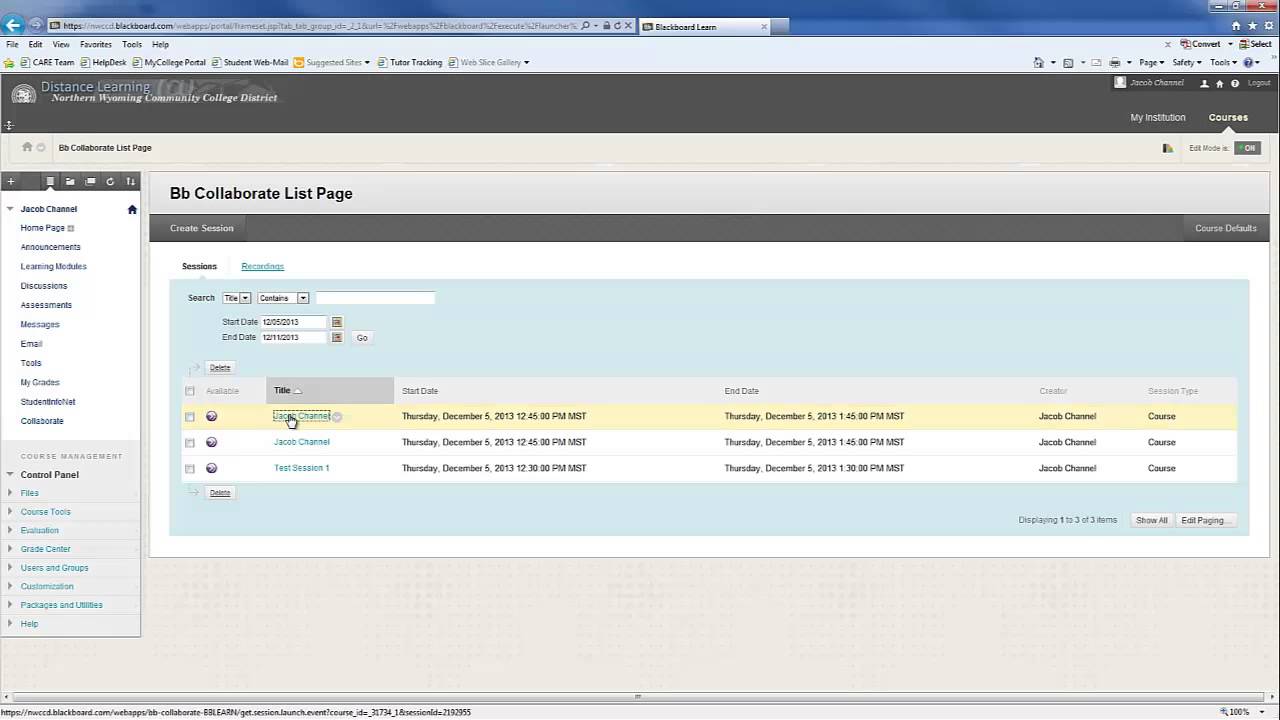1280x720 pixels.
Task: Click the Logout link
Action: [x=1260, y=83]
